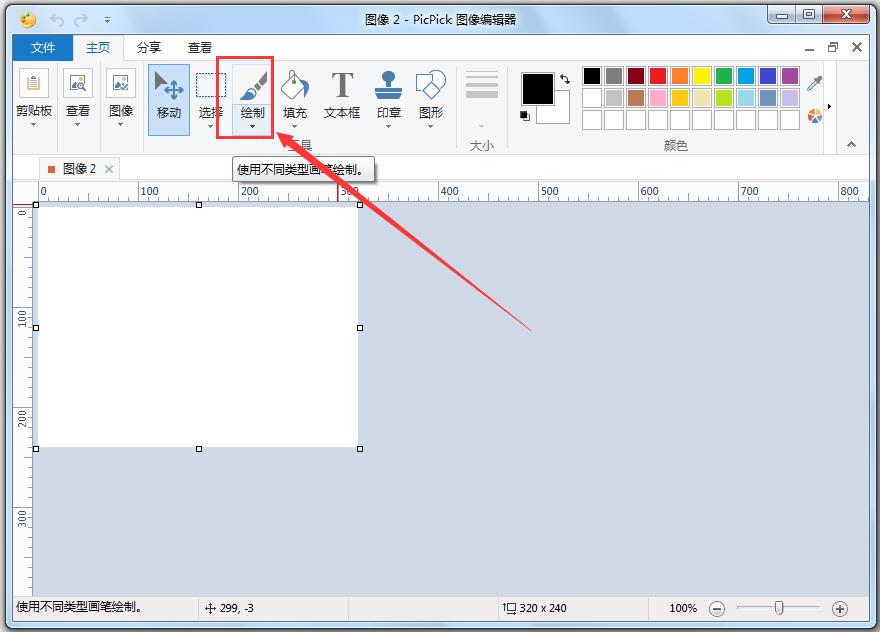Open the 文件 file menu
Screen dimensions: 880x632
43,48
